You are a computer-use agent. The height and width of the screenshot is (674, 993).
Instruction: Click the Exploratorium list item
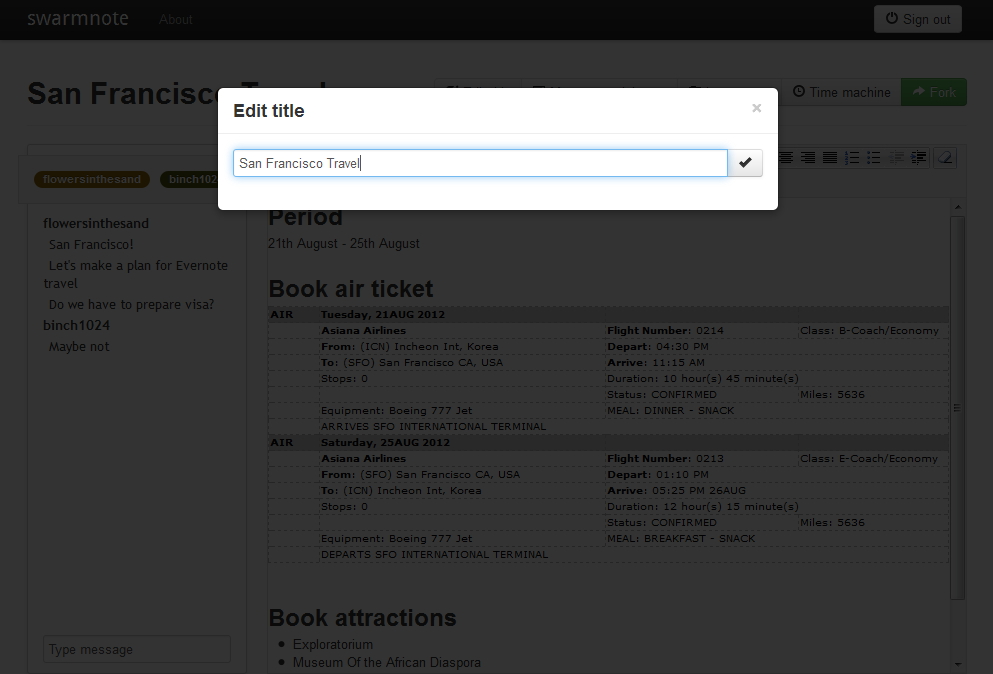point(332,644)
